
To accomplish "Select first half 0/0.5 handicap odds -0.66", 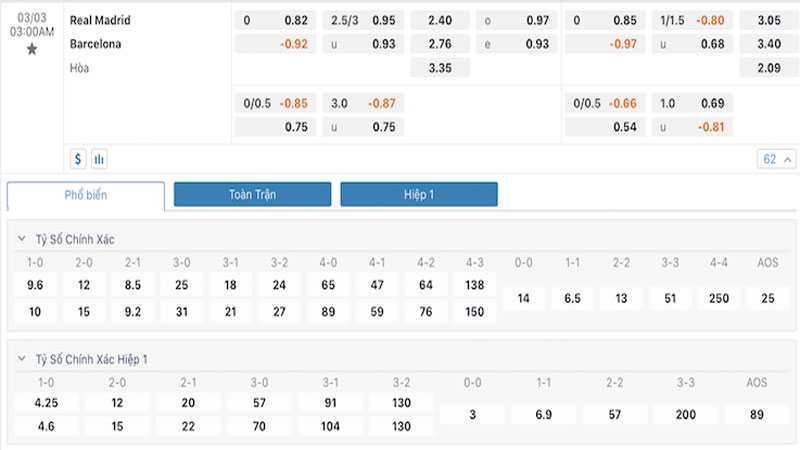I will tap(605, 104).
